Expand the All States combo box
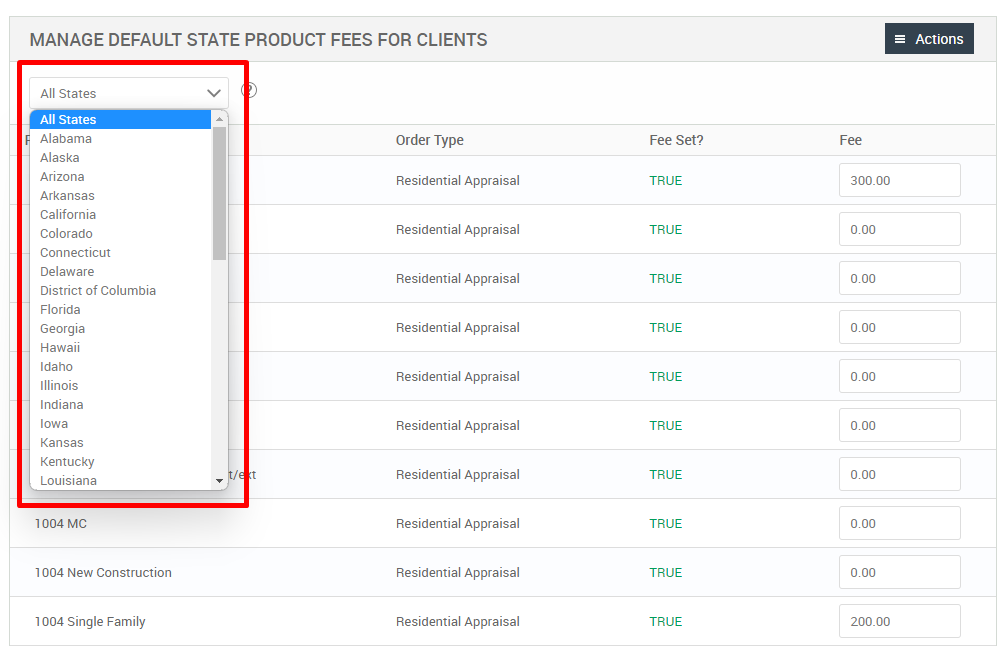This screenshot has height=646, width=1002. [128, 93]
